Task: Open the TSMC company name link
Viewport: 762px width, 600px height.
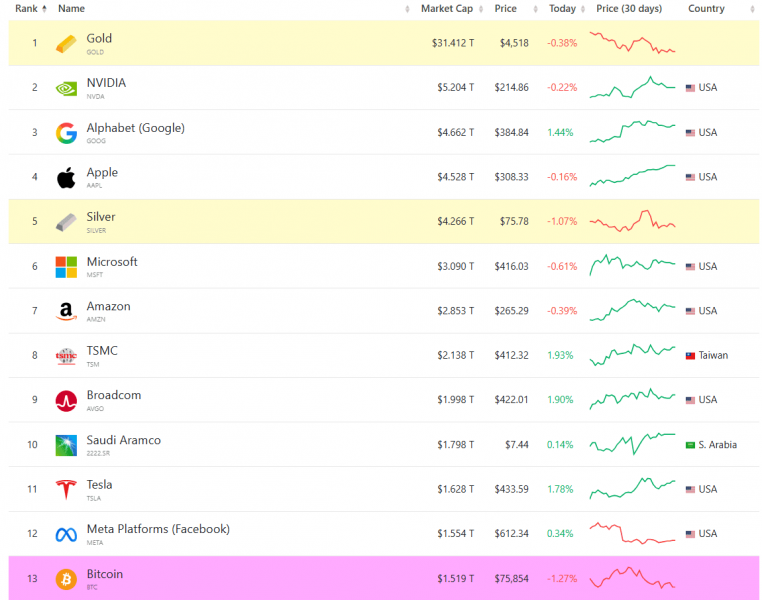Action: [x=102, y=351]
